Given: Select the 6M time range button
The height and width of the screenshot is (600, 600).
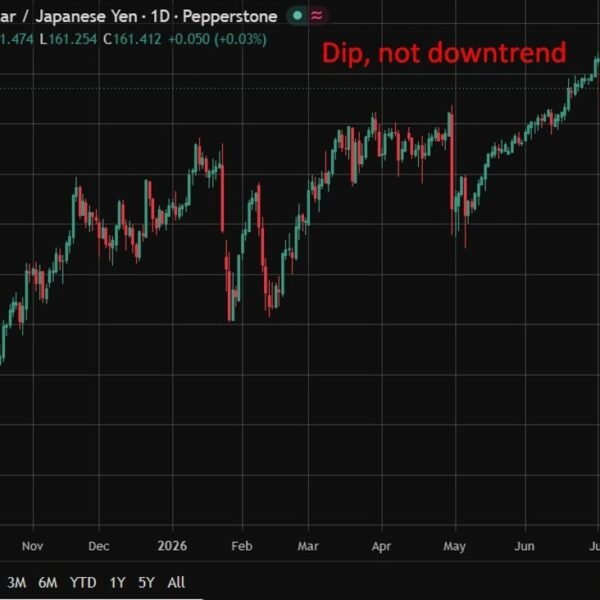Looking at the screenshot, I should click(48, 582).
